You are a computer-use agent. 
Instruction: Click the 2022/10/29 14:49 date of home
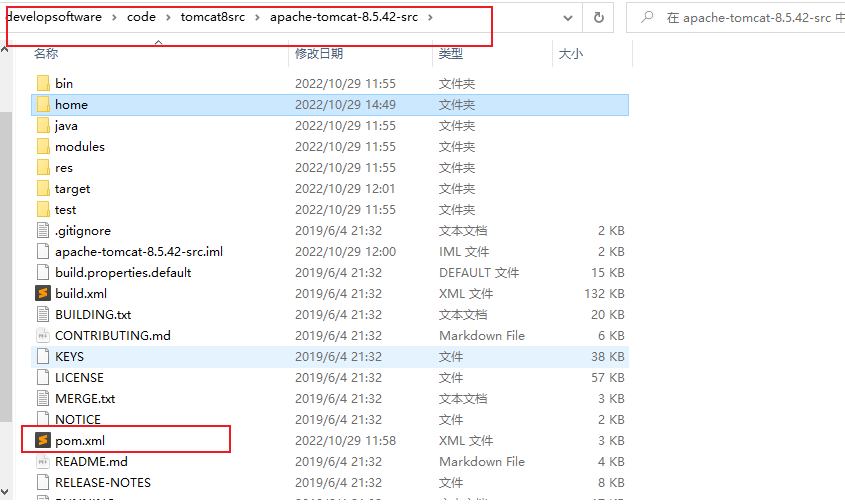click(x=345, y=105)
